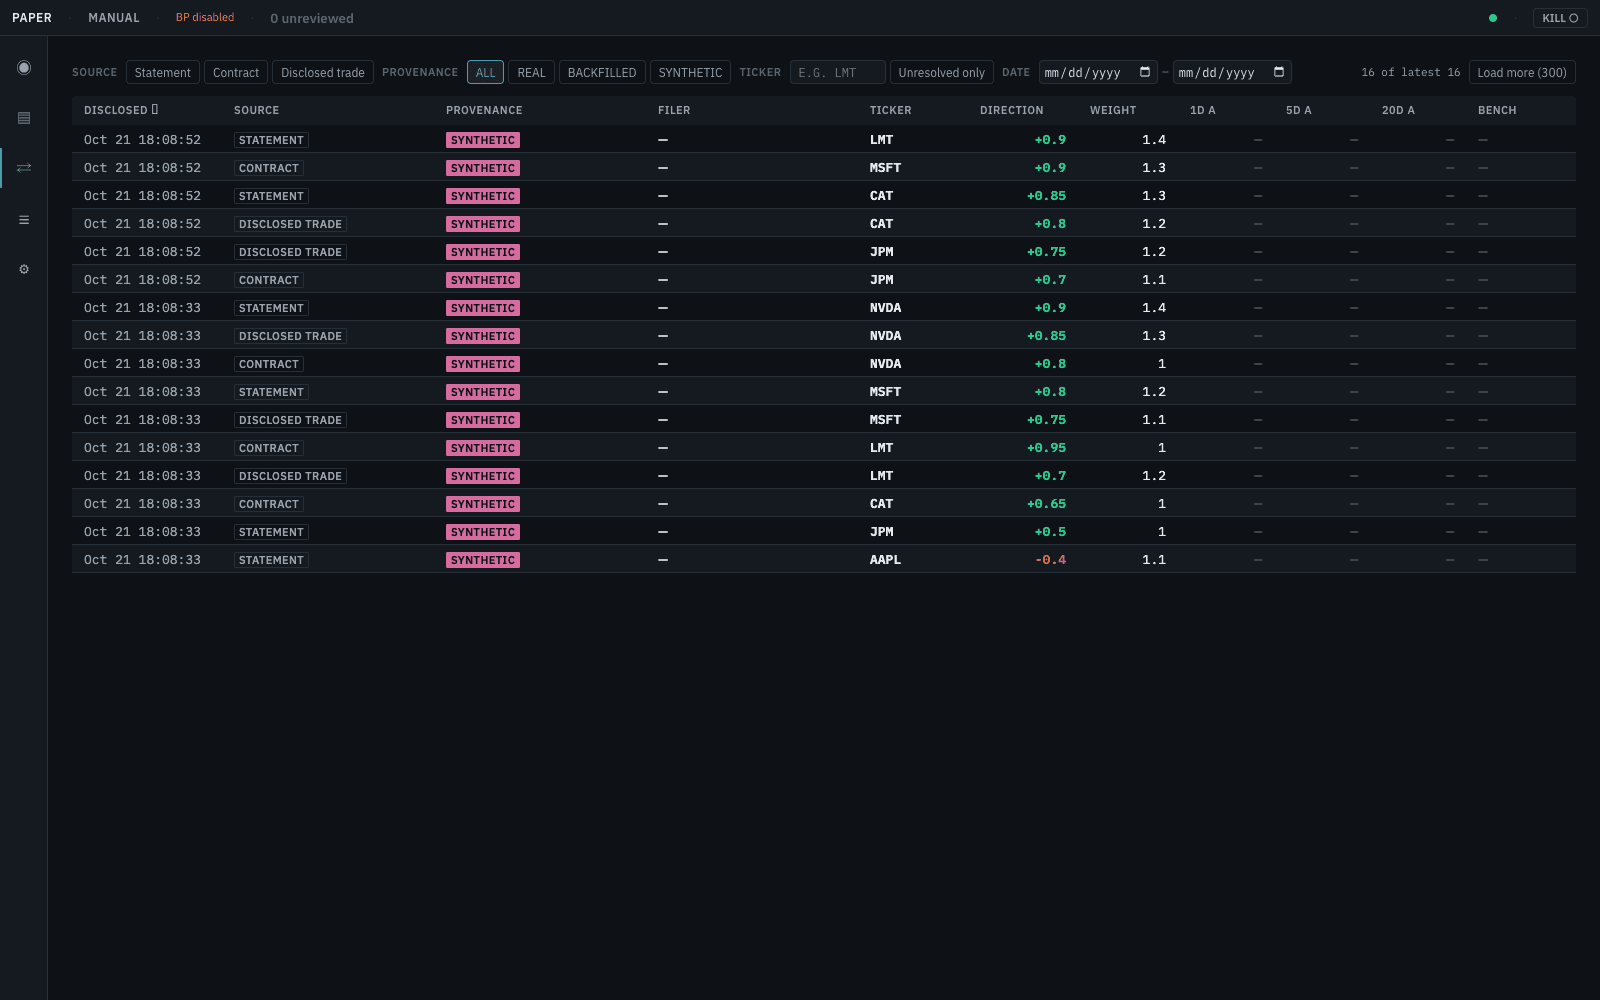Click the WEIGHT column header

pos(1113,110)
